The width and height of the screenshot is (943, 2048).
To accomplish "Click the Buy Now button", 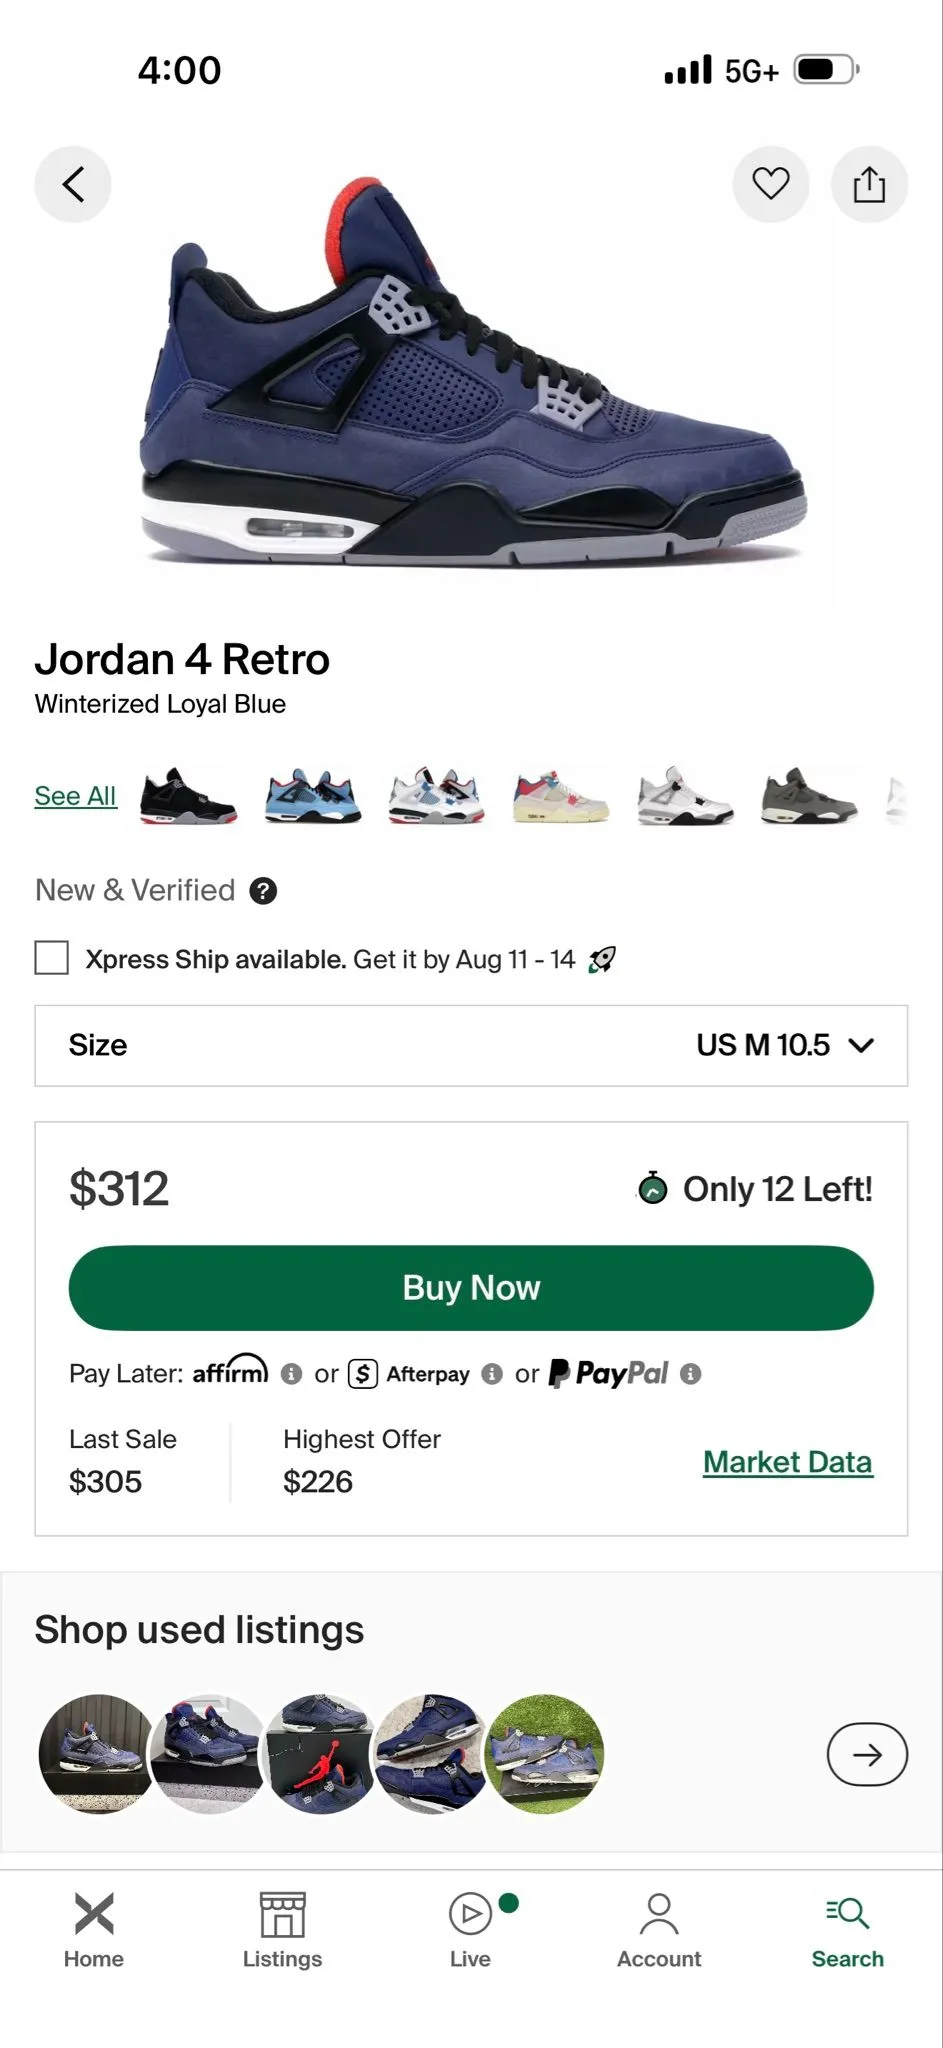I will click(x=471, y=1288).
